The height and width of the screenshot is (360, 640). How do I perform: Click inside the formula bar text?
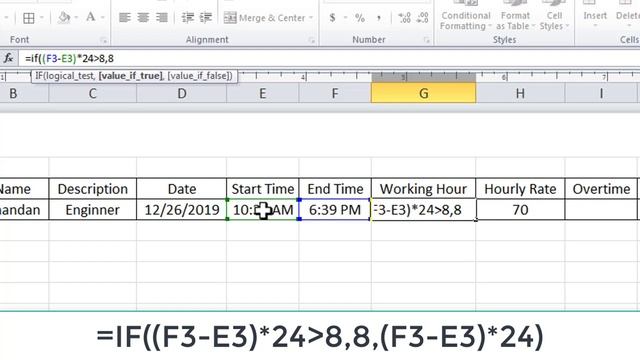[69, 59]
